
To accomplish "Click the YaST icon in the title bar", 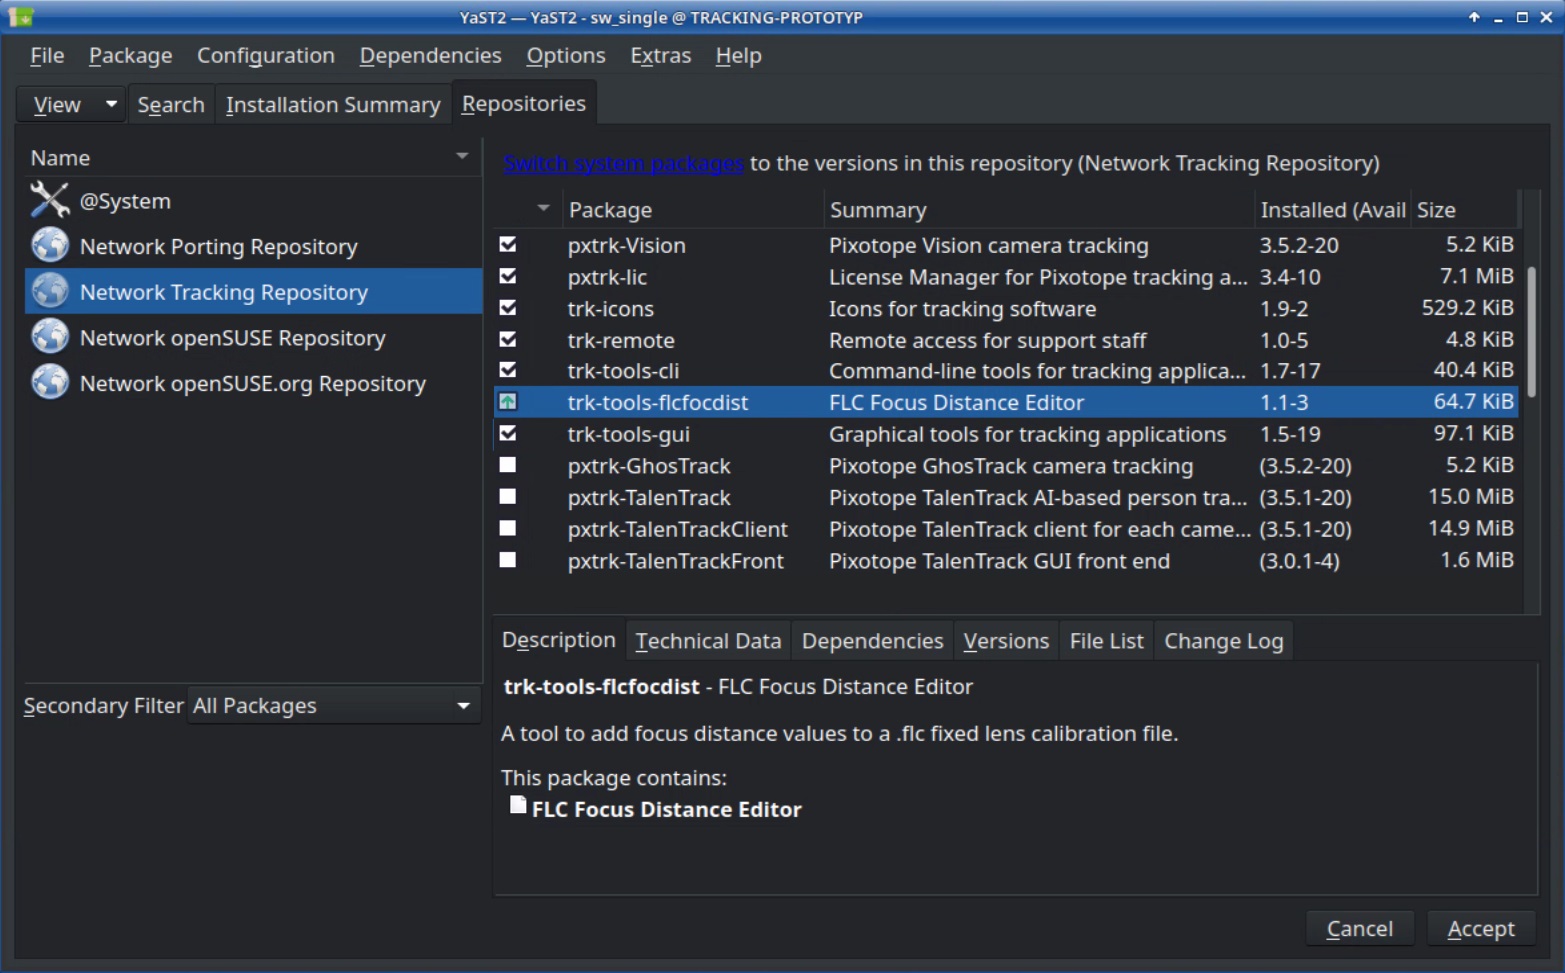I will coord(21,17).
